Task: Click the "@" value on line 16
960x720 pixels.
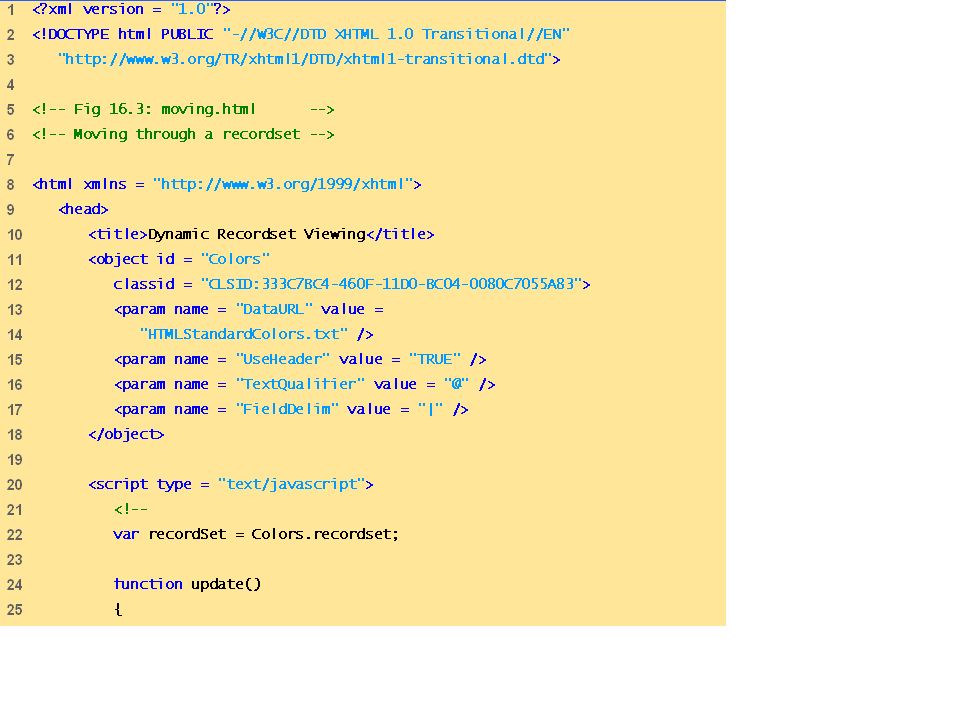Action: pyautogui.click(x=457, y=384)
